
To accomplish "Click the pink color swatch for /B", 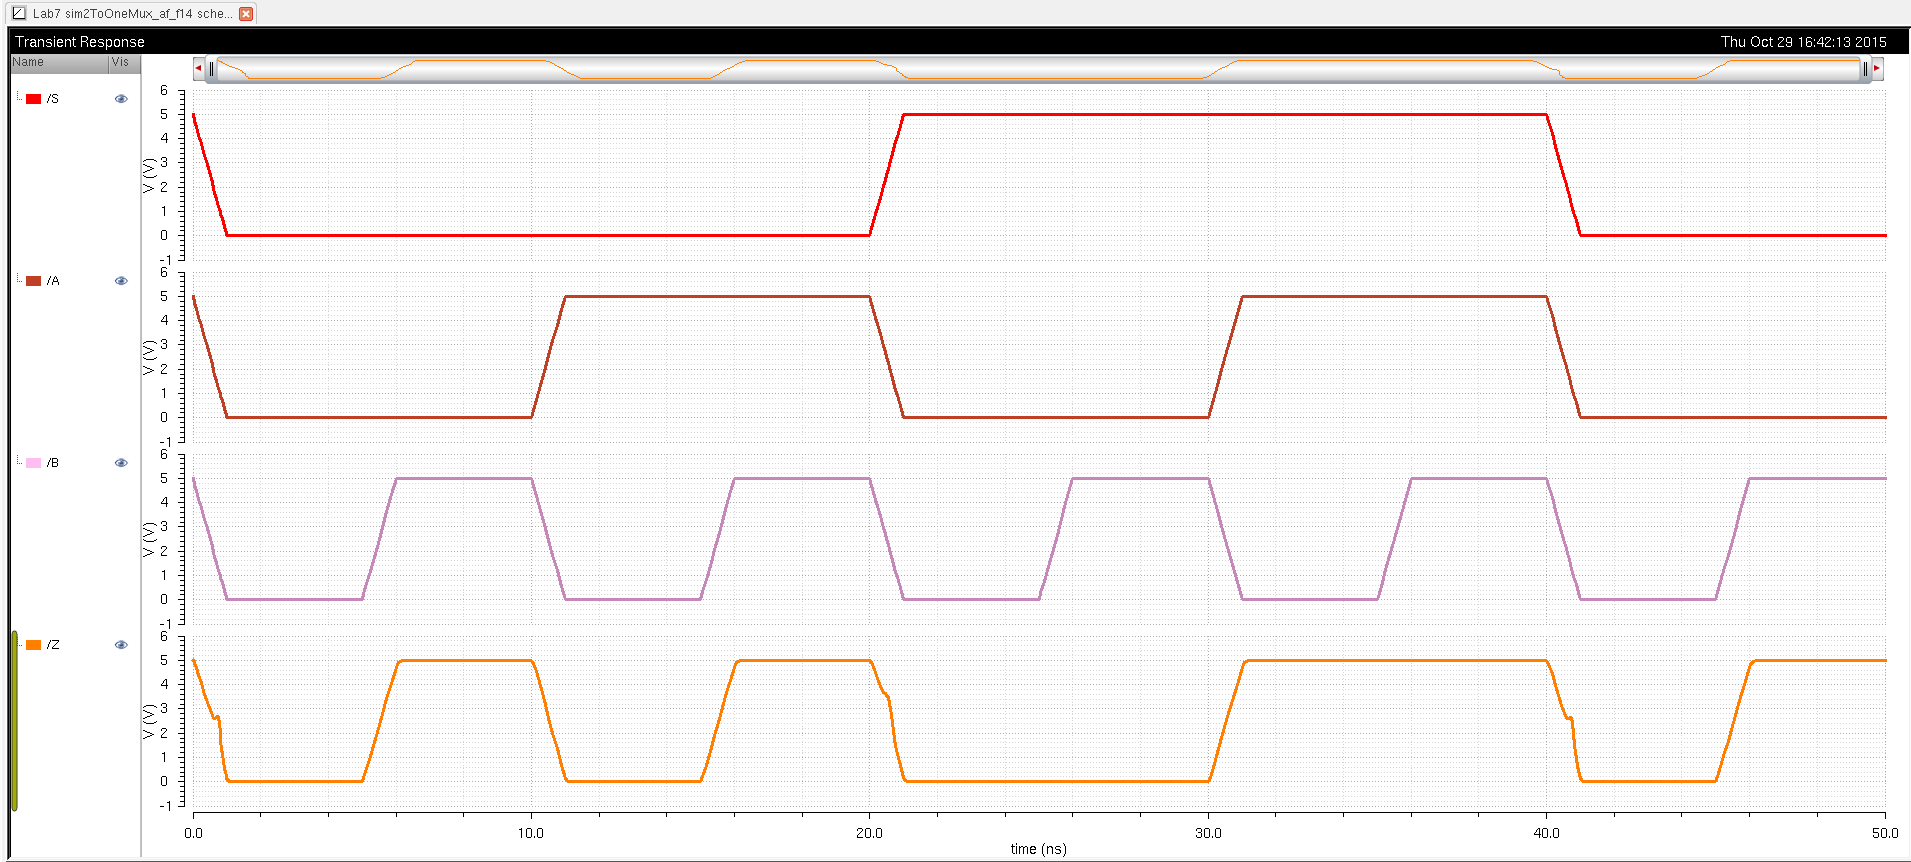I will pyautogui.click(x=33, y=463).
